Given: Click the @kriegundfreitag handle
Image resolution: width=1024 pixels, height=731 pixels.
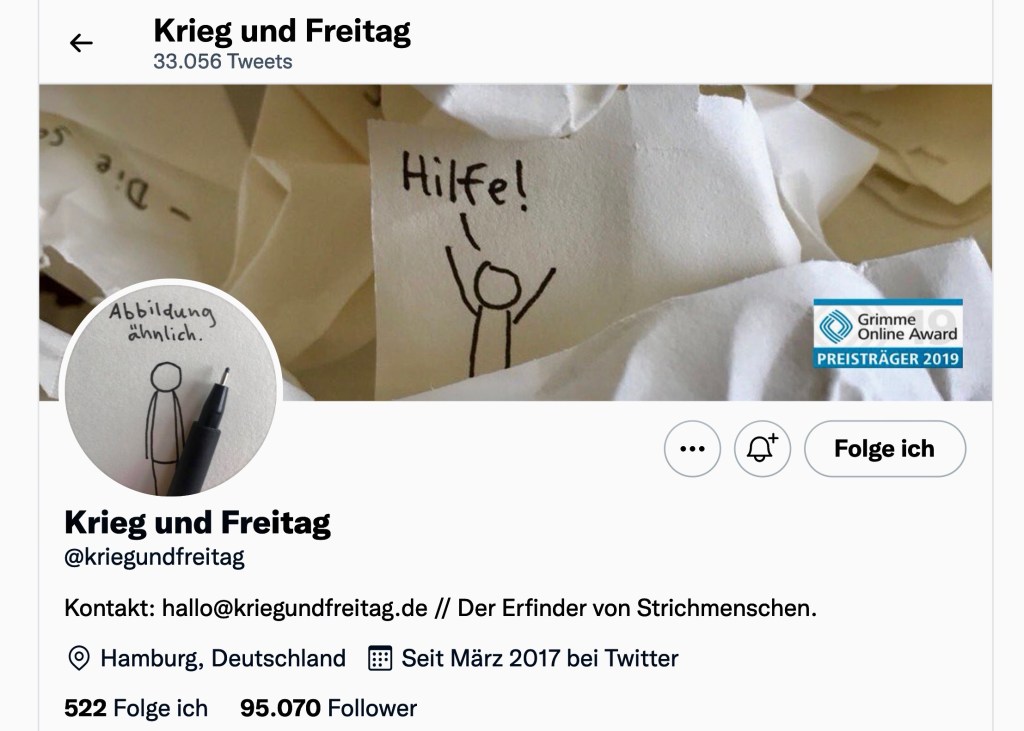Looking at the screenshot, I should click(154, 558).
